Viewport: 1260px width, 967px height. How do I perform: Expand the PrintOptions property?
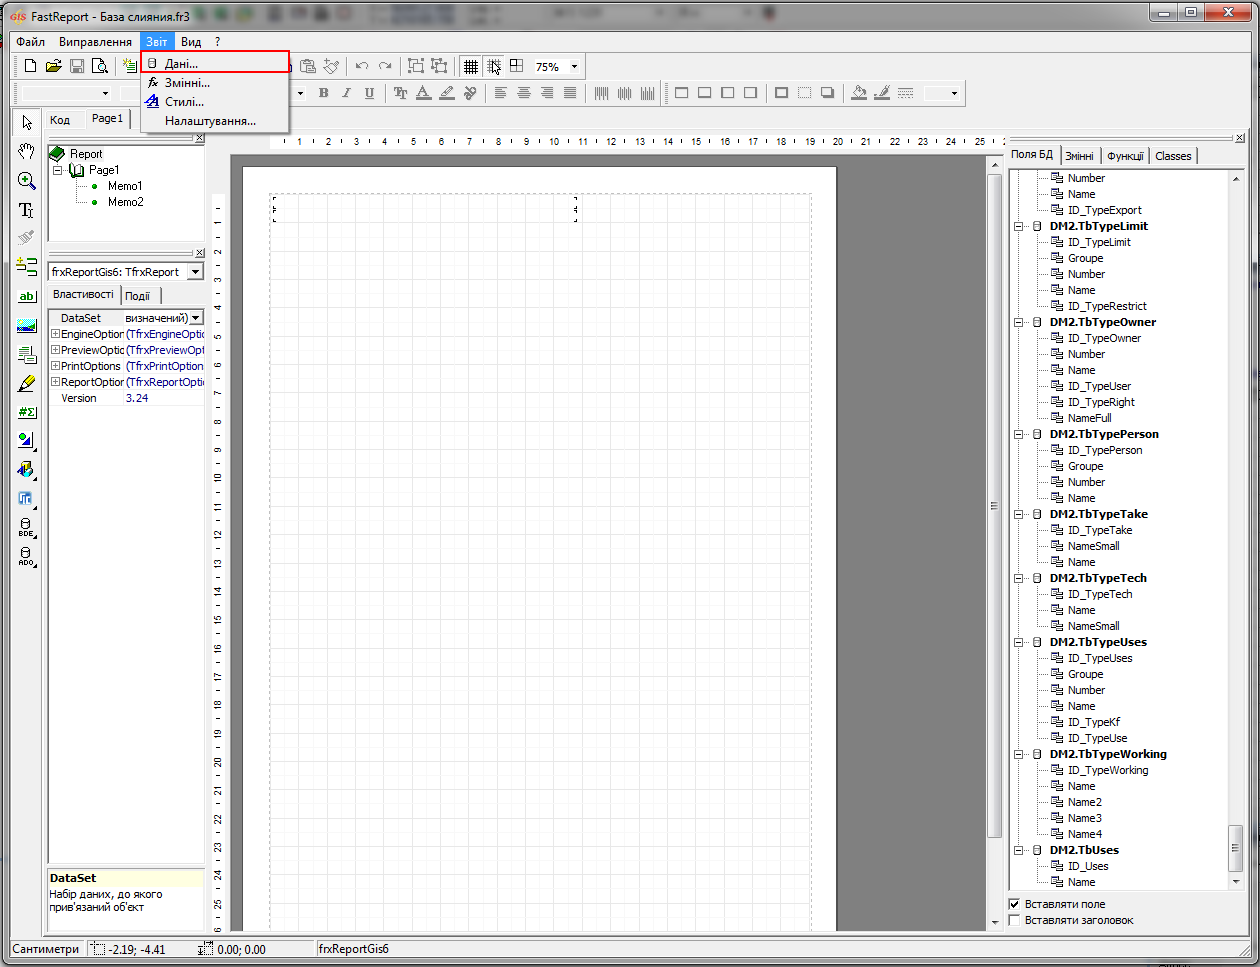point(56,366)
